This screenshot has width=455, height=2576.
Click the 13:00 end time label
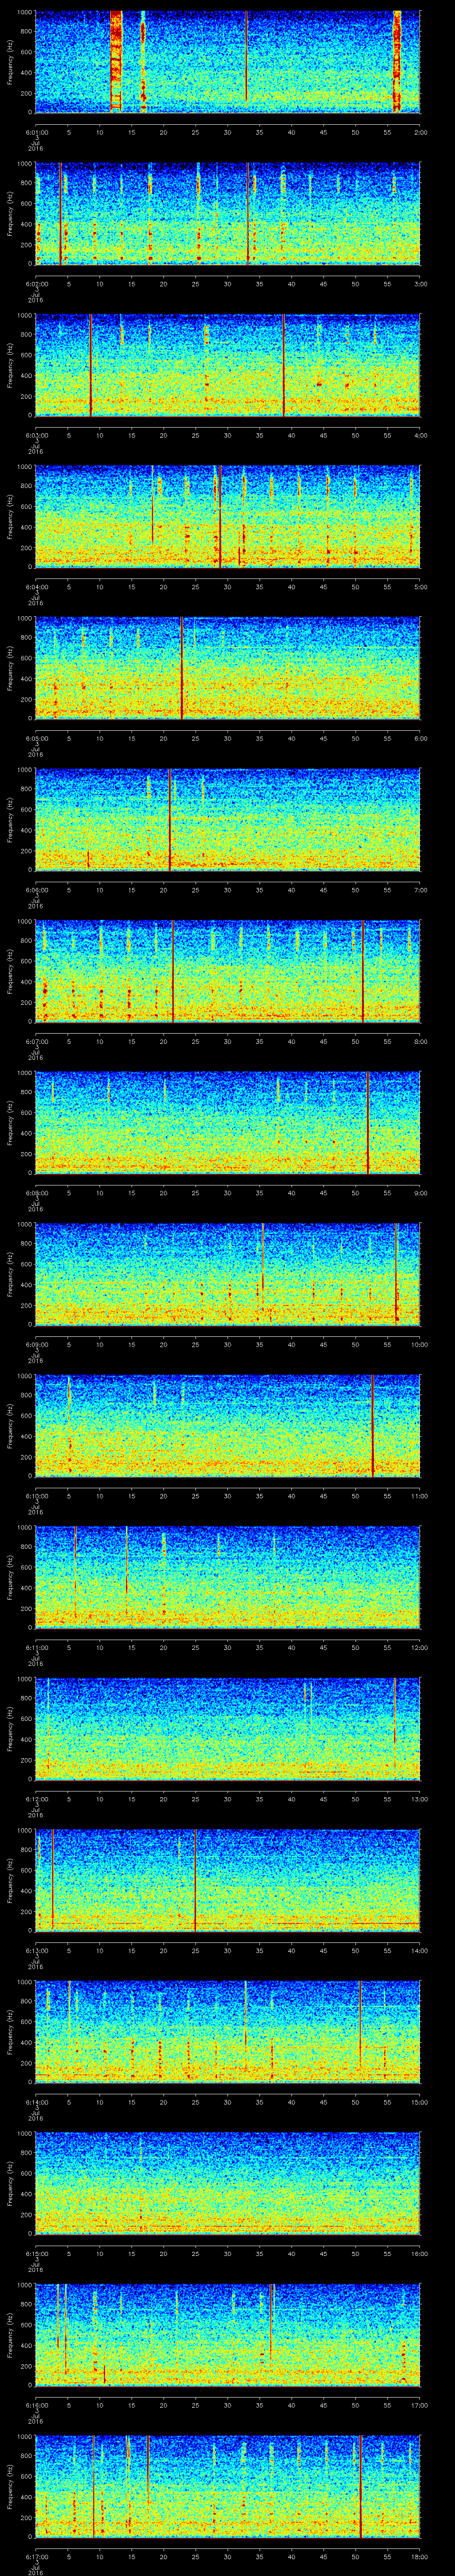(419, 1798)
